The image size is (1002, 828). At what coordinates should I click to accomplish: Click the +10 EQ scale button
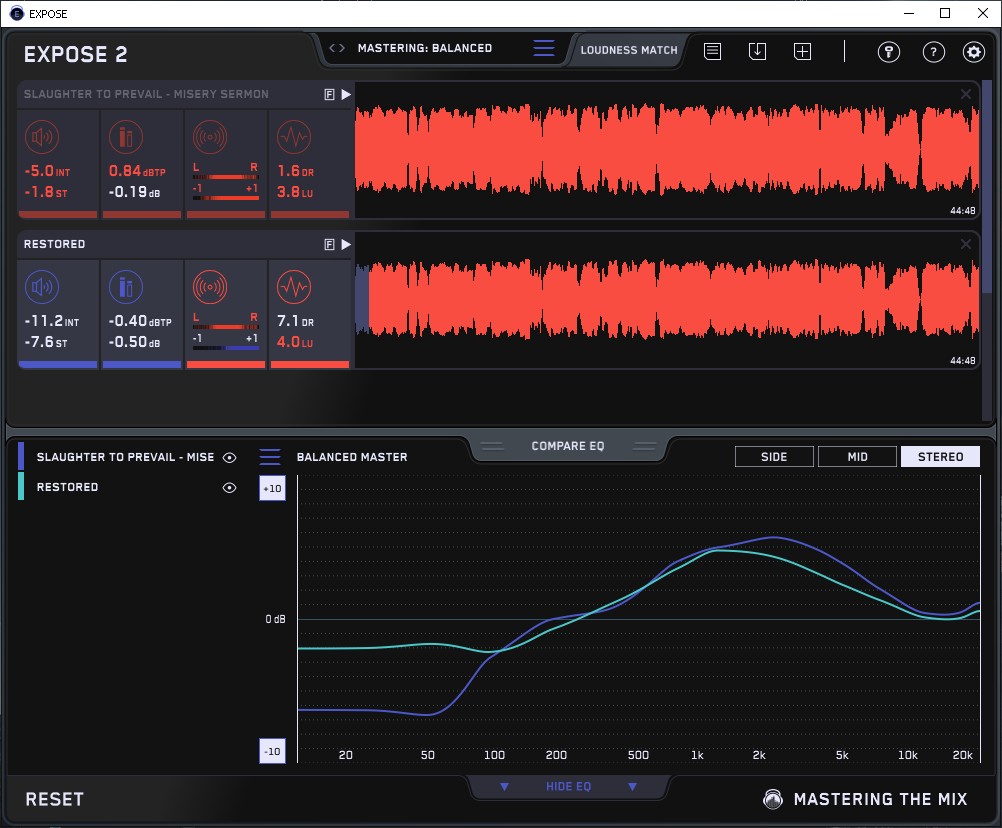click(273, 488)
